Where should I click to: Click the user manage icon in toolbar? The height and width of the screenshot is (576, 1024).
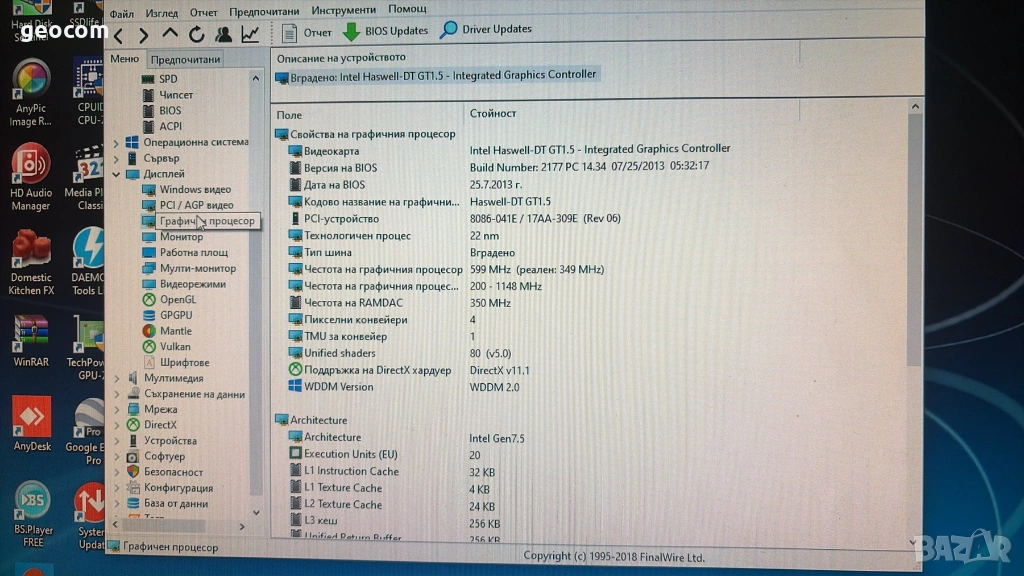[x=223, y=34]
